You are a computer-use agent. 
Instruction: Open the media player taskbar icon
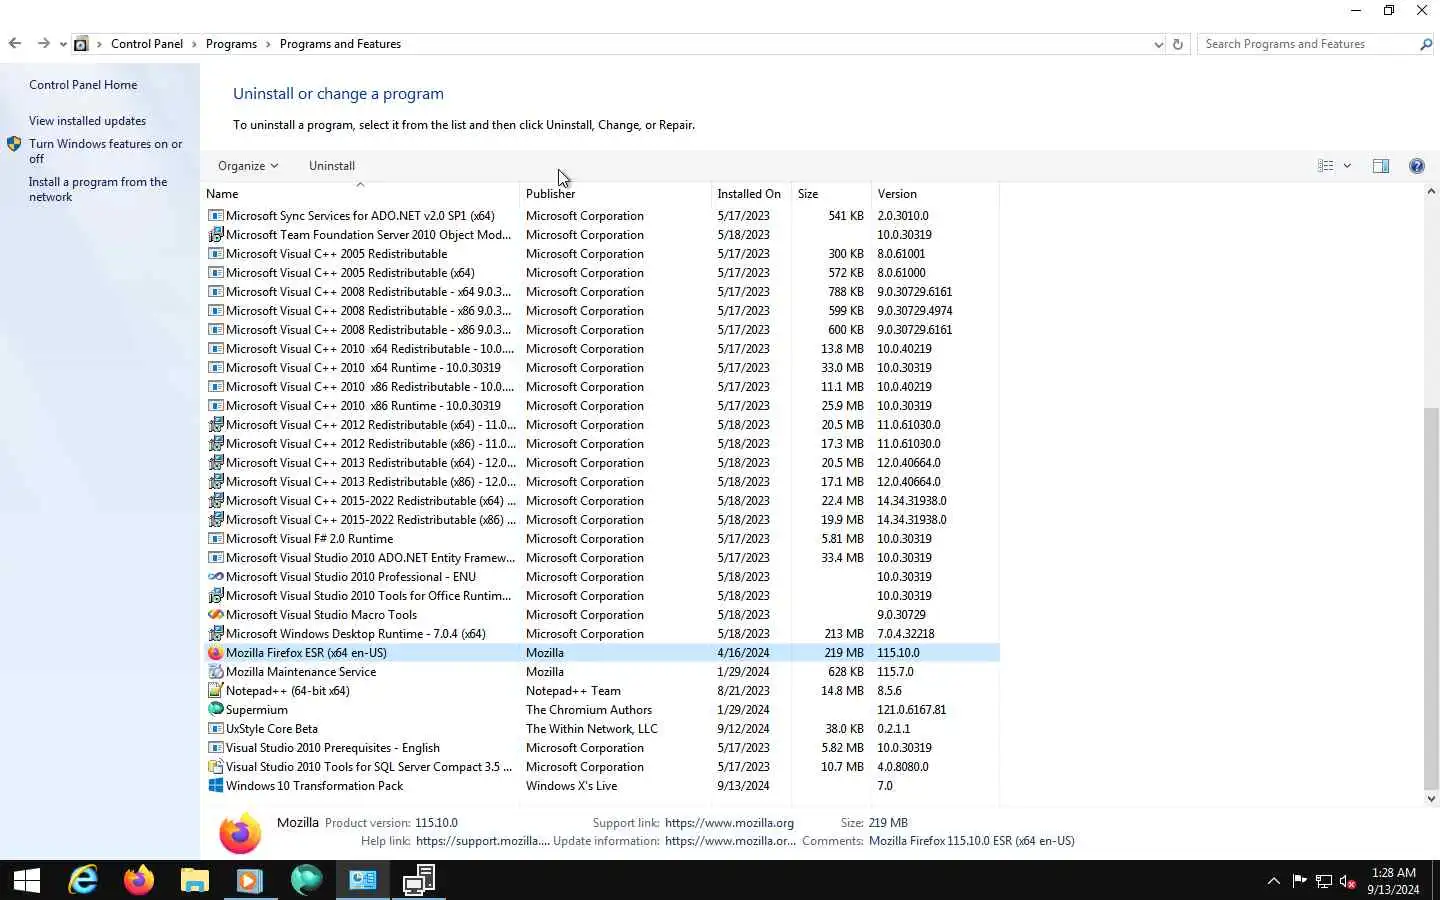pos(250,880)
